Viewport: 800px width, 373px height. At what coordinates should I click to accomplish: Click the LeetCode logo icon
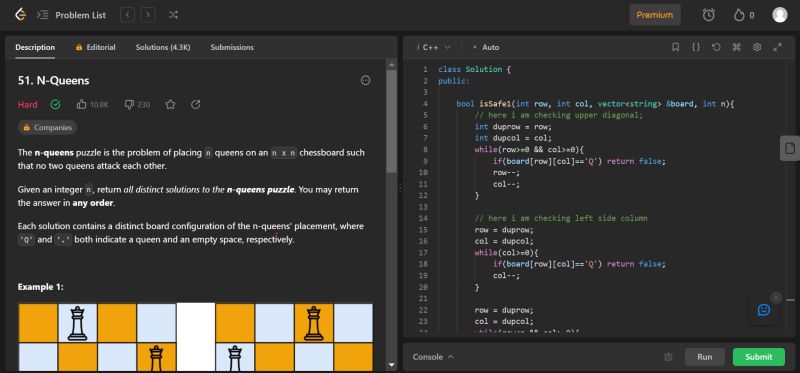coord(20,15)
